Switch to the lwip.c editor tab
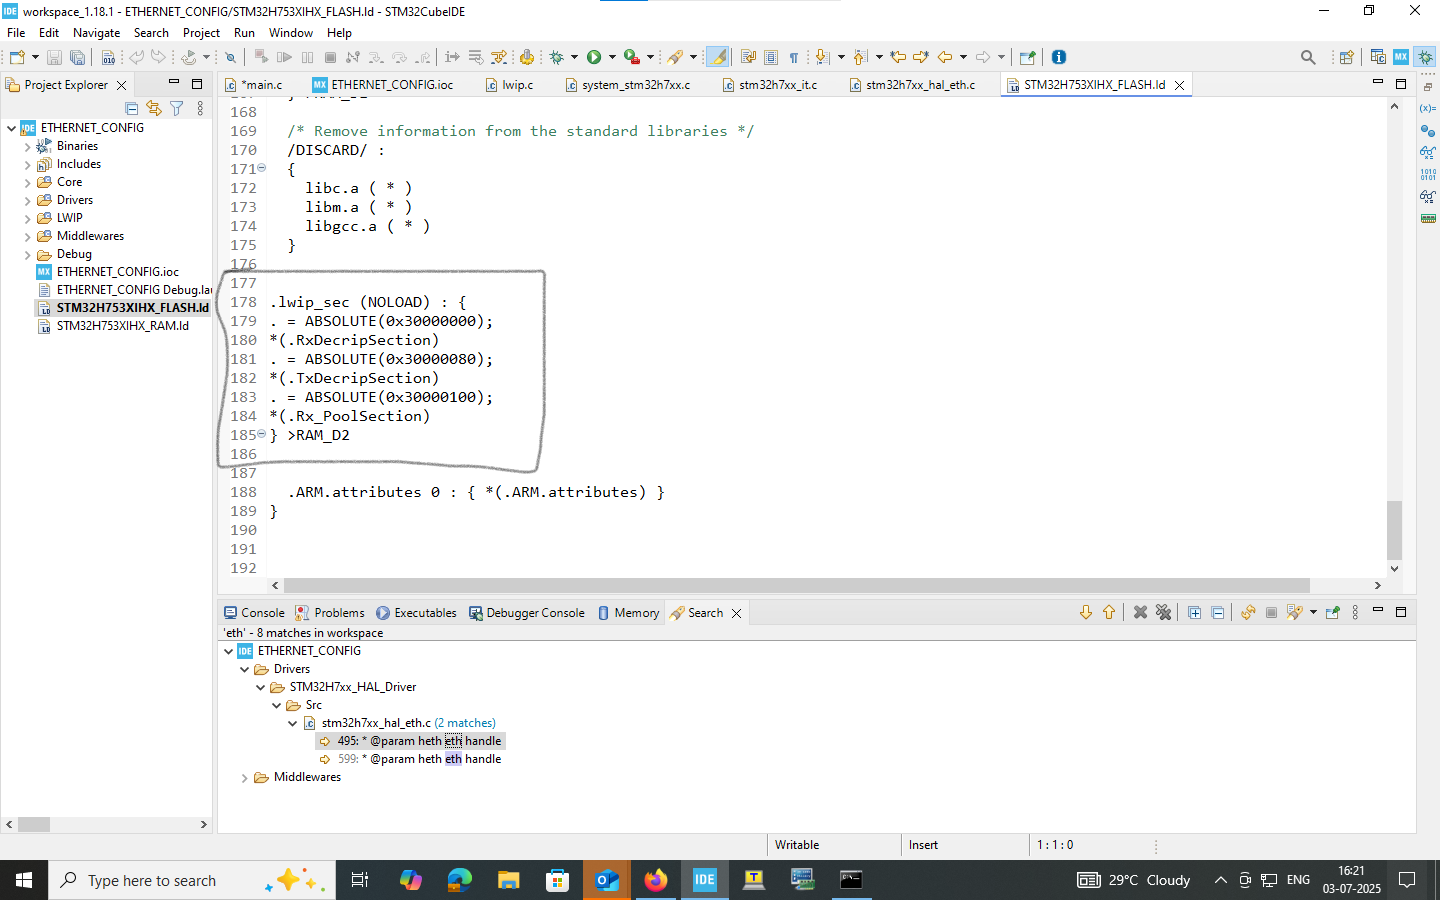1440x900 pixels. point(517,85)
